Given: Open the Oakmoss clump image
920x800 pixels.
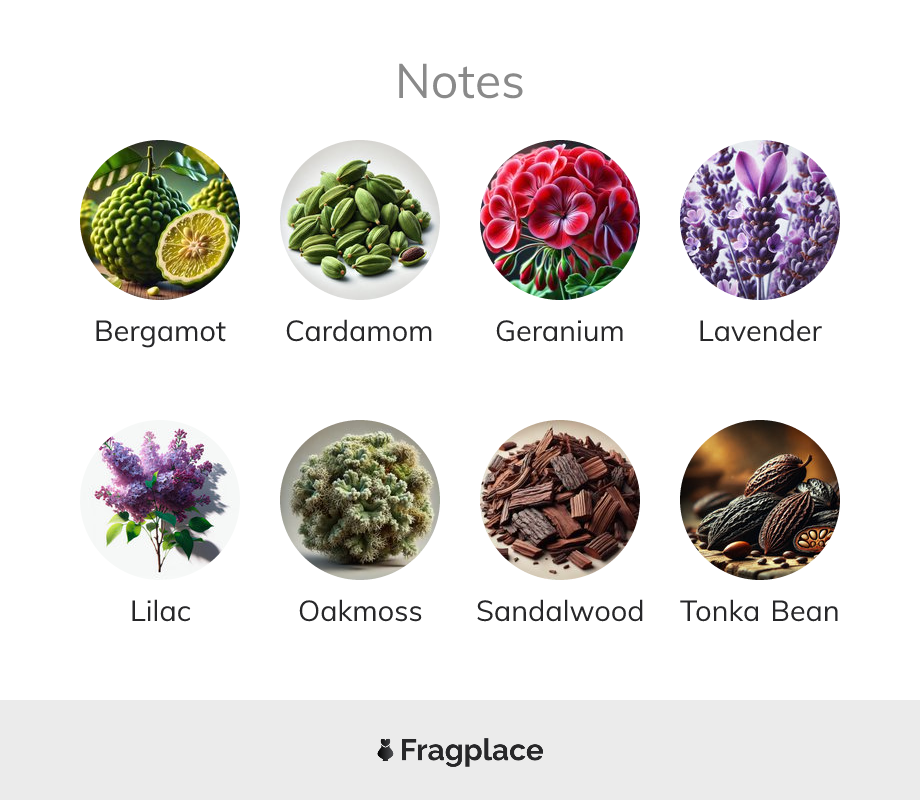Looking at the screenshot, I should [x=360, y=499].
